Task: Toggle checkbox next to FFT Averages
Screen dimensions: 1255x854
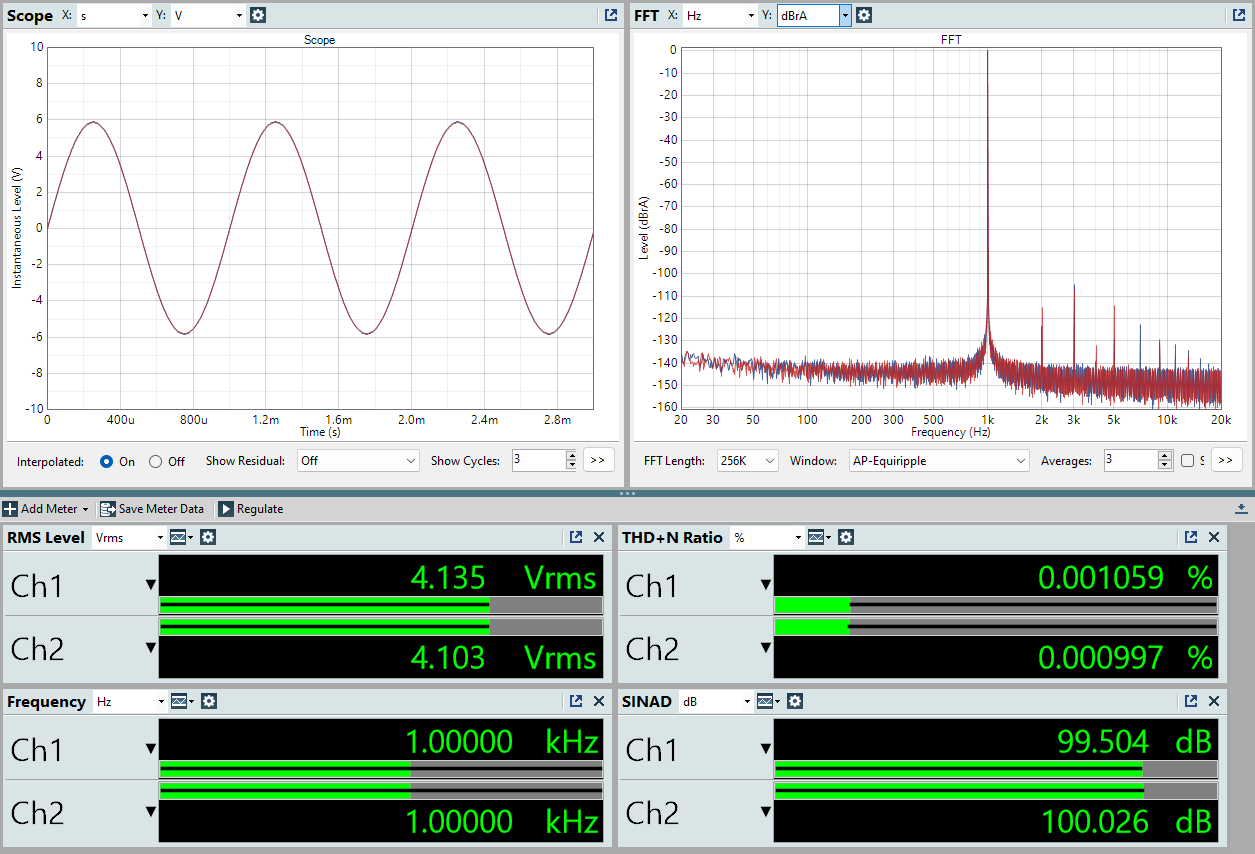Action: (x=1187, y=461)
